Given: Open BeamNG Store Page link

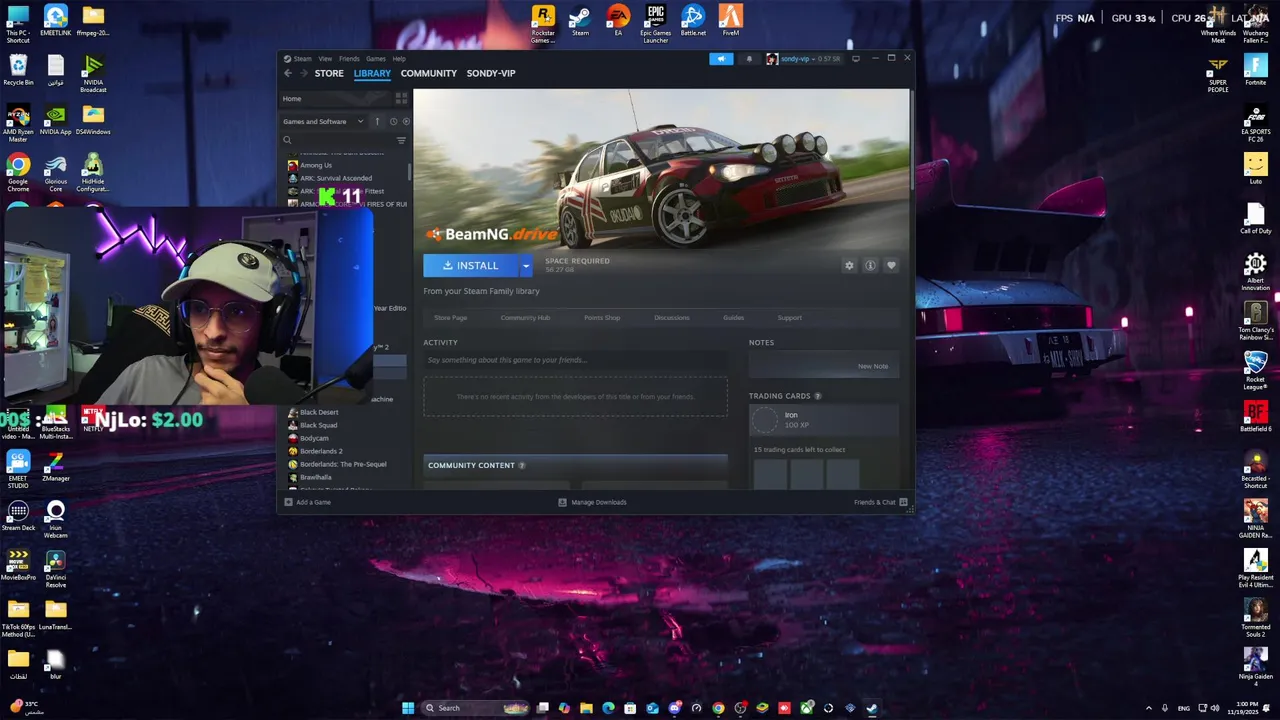Looking at the screenshot, I should pos(450,318).
